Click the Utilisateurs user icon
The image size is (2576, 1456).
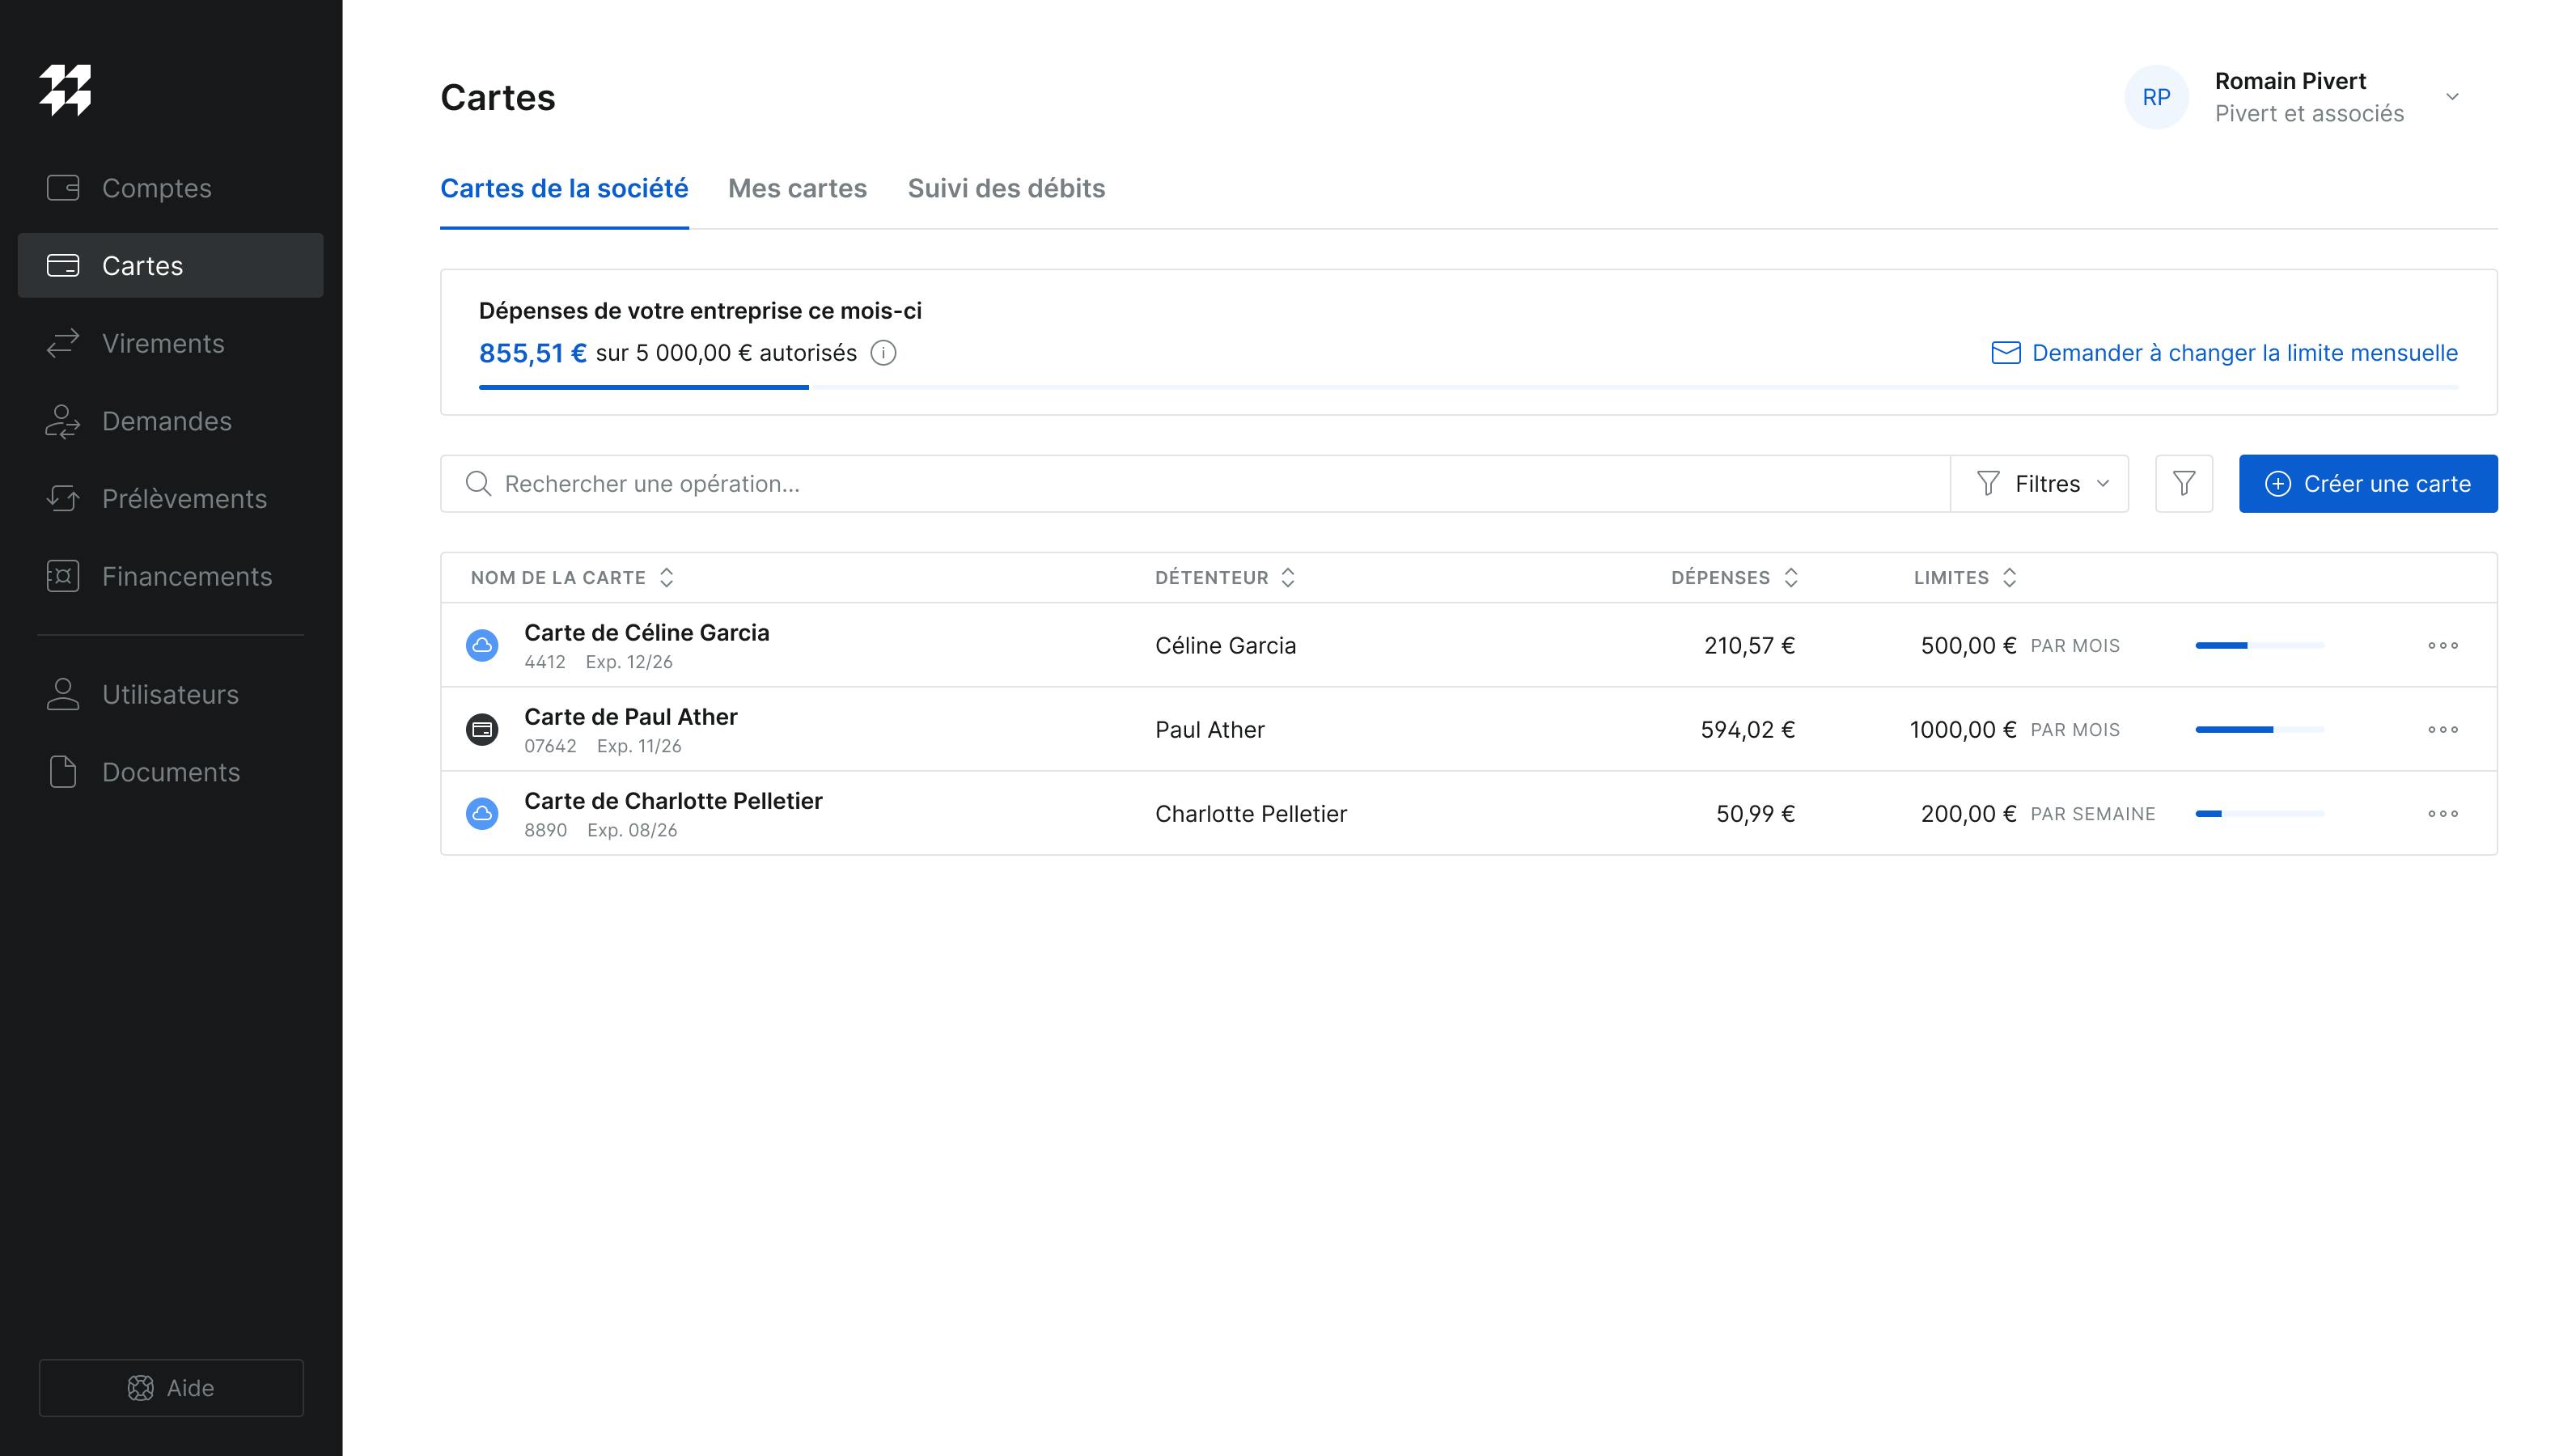tap(63, 694)
